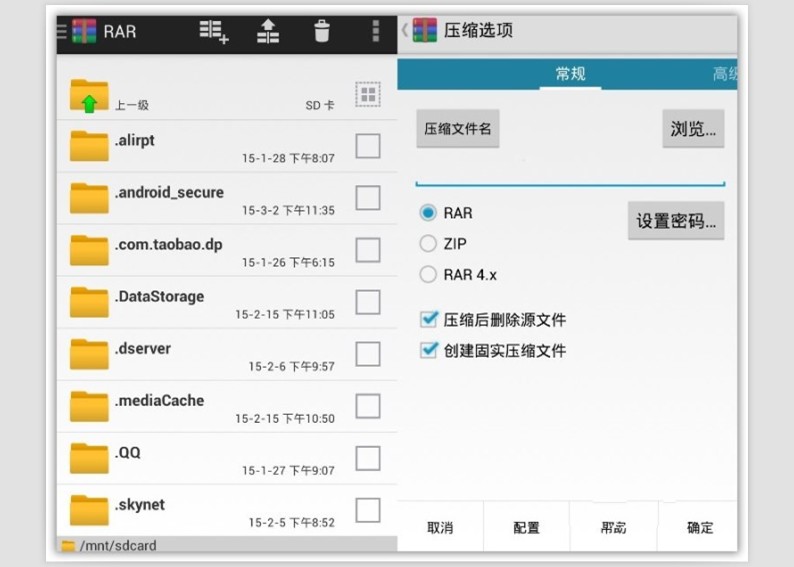Tap the back chevron in 压缩选项 header
Screen dimensions: 794x567
coord(405,30)
